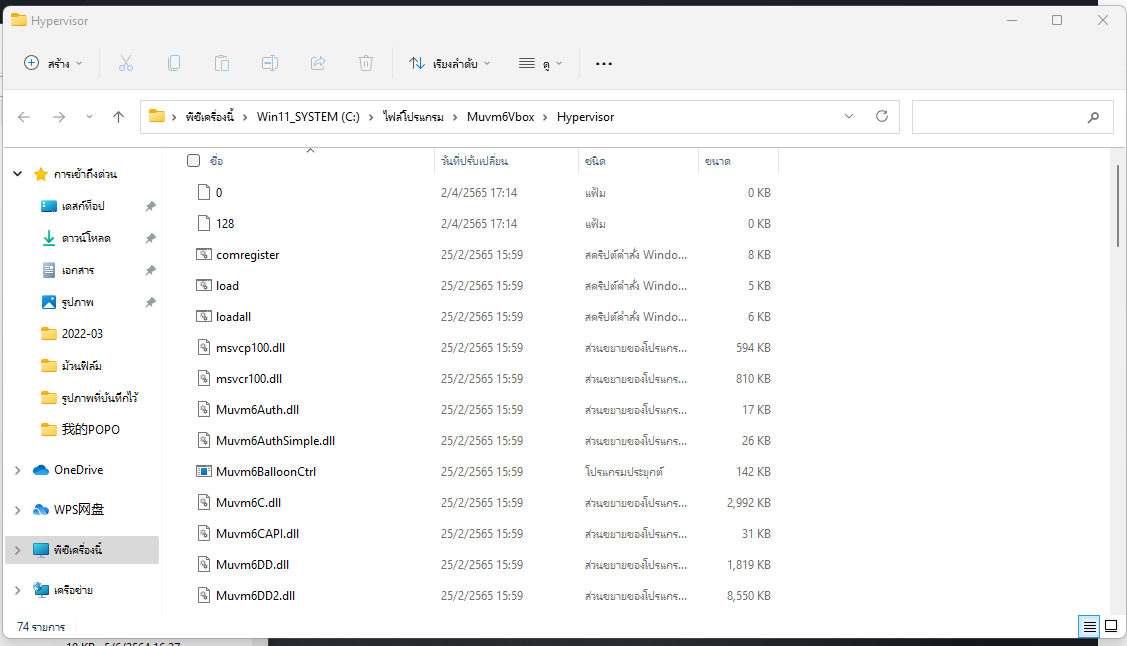This screenshot has width=1127, height=646.
Task: Expand the พีซีเครื่องนี้ tree node
Action: pyautogui.click(x=18, y=550)
